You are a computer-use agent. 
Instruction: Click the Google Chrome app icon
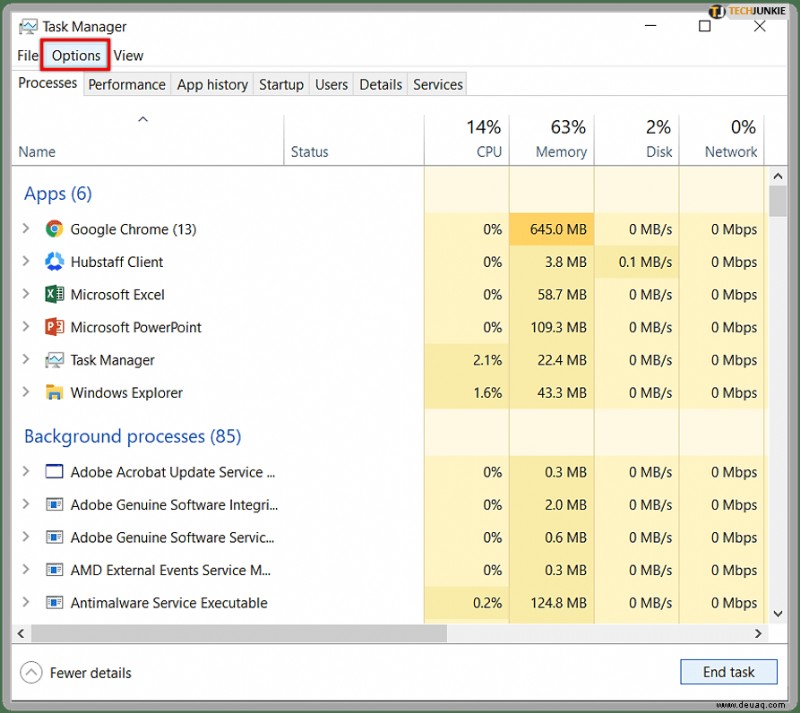[54, 229]
